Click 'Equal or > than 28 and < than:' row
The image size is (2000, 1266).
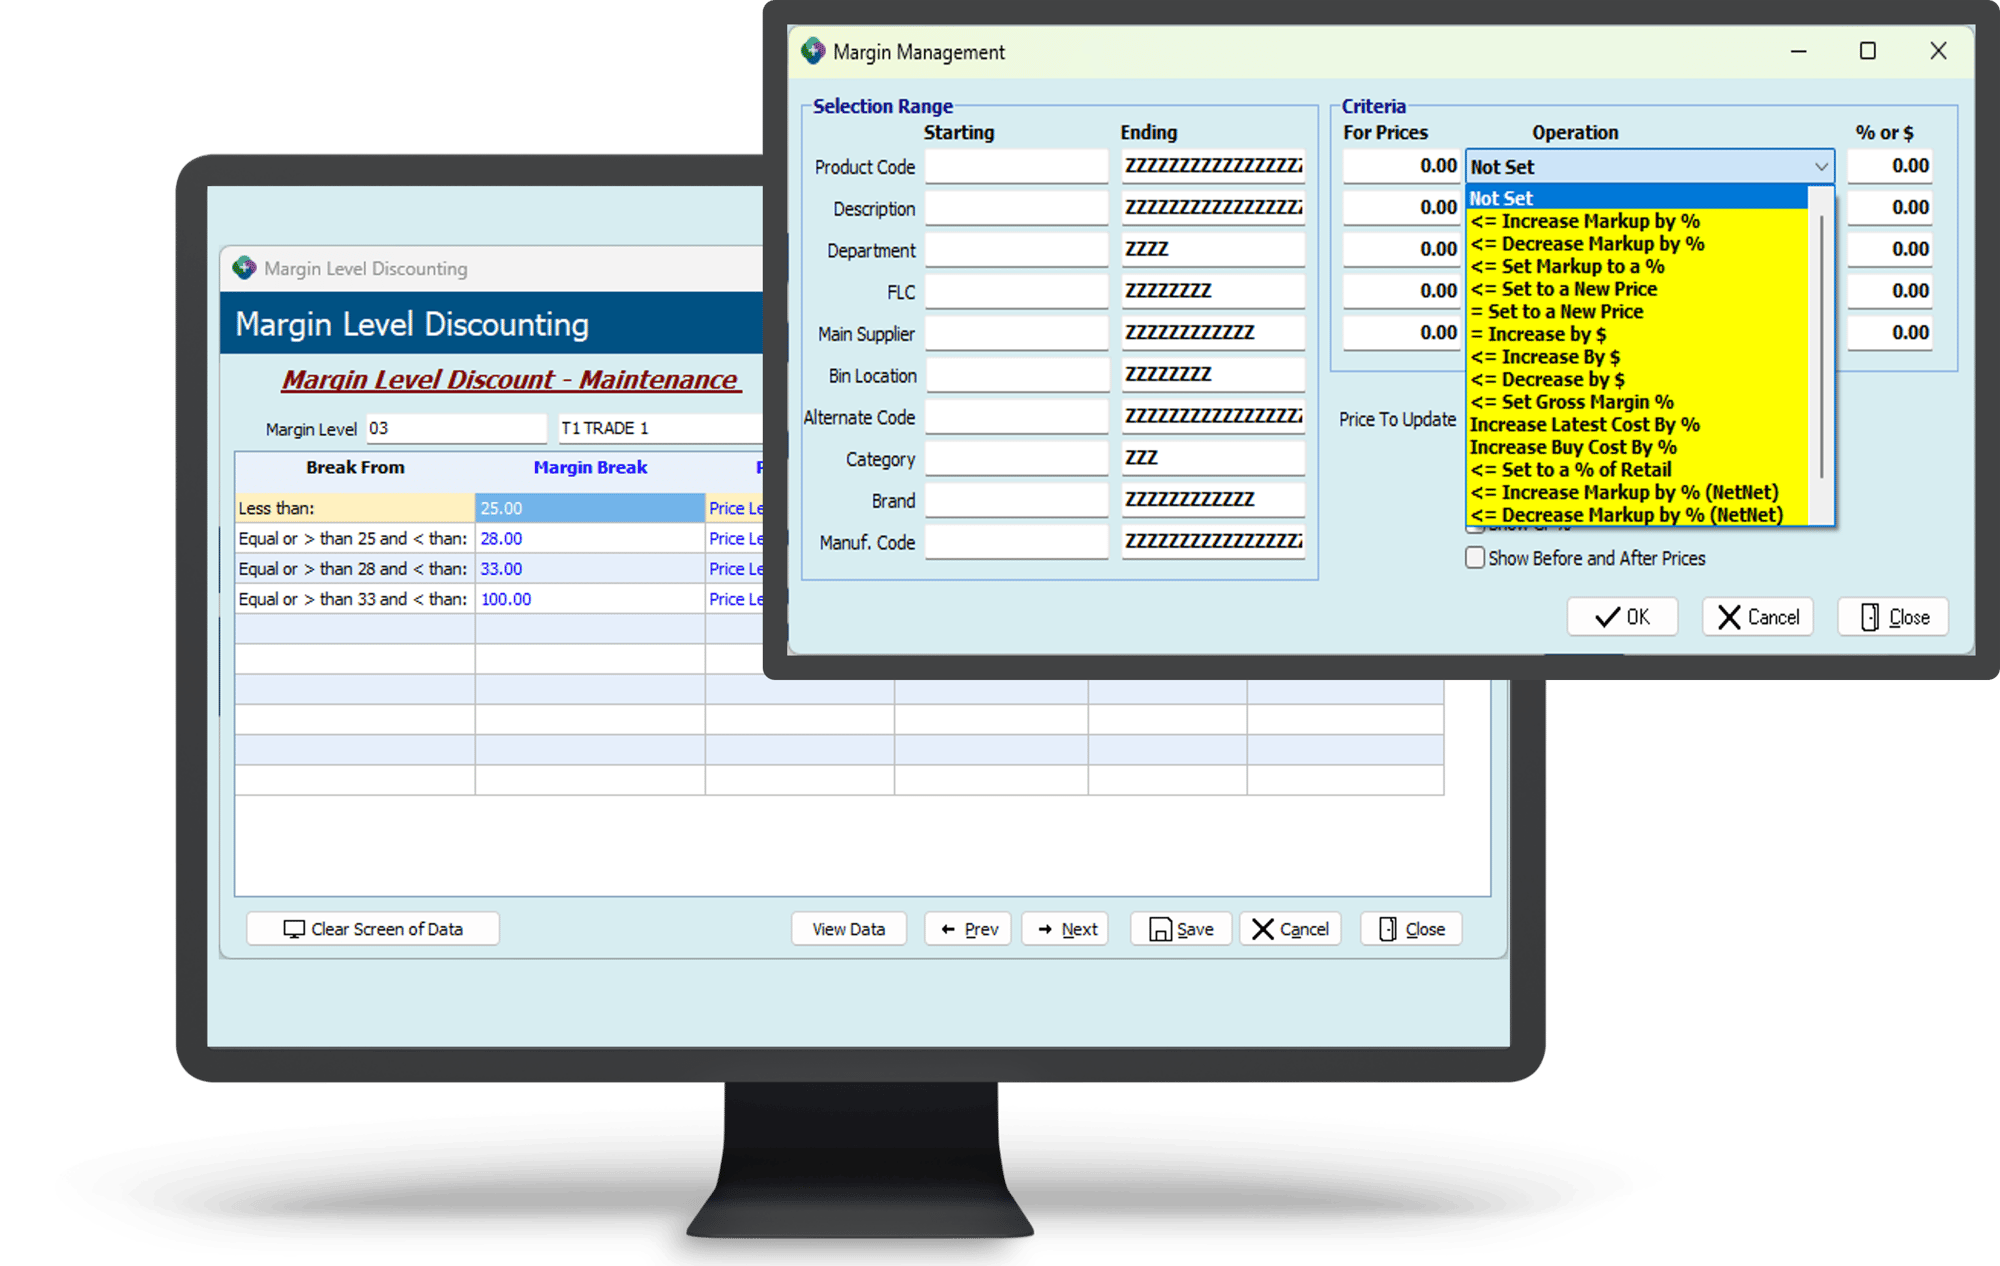[355, 568]
